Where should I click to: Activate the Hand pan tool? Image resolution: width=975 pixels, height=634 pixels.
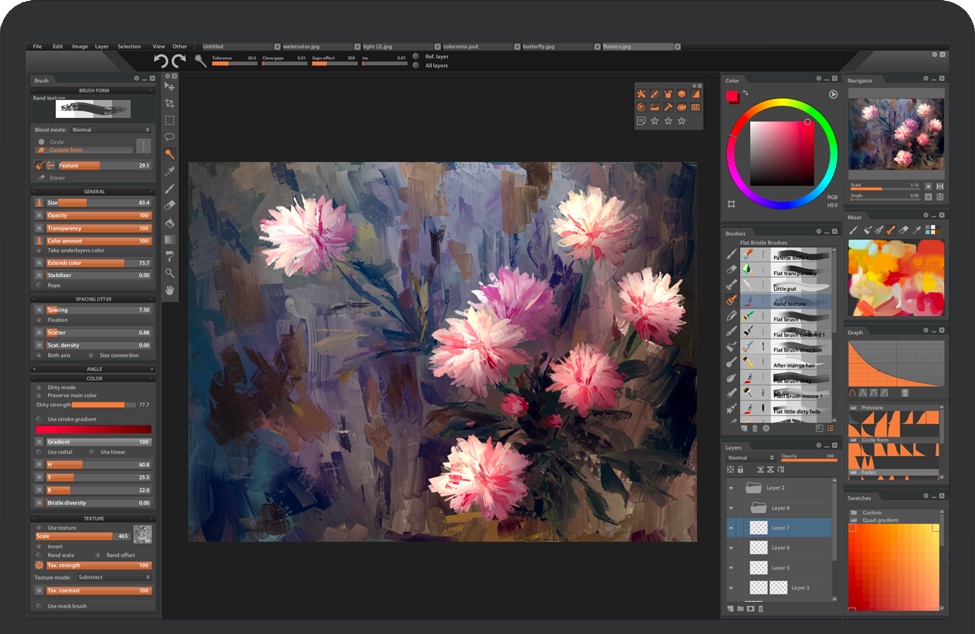click(169, 289)
